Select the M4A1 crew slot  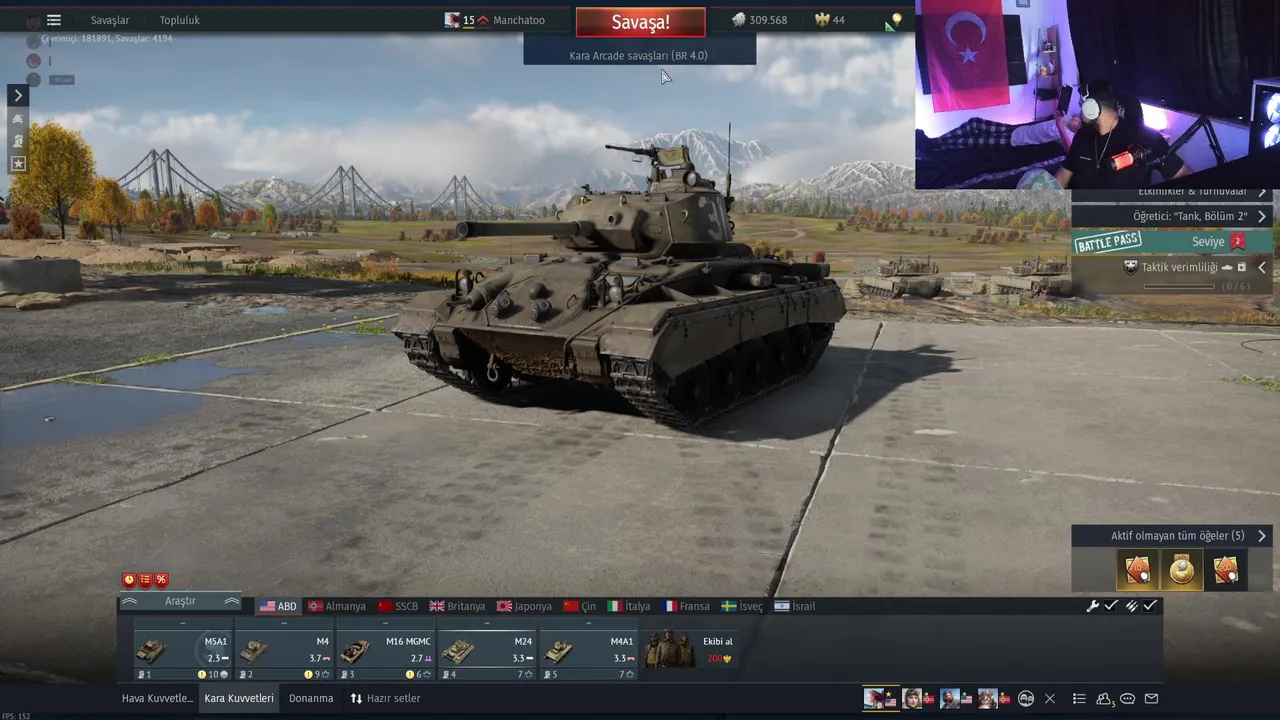[588, 649]
